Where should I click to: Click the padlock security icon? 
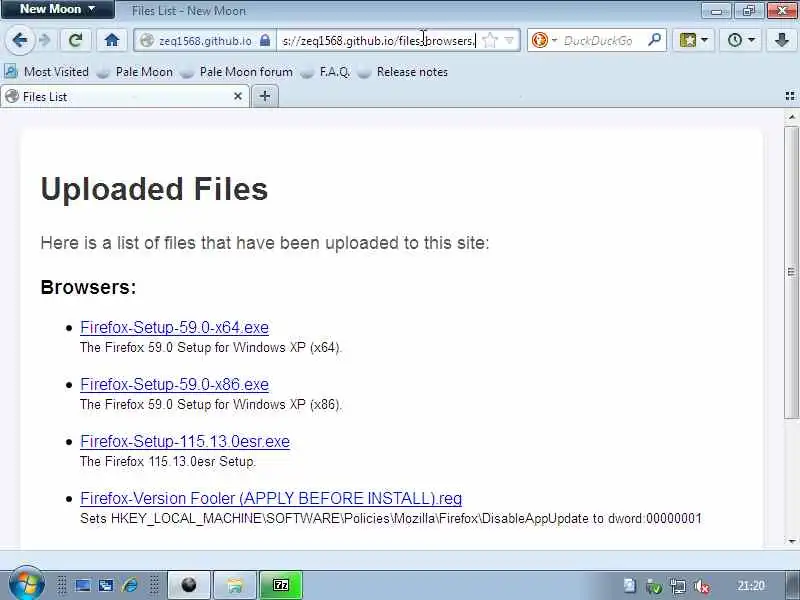click(265, 40)
